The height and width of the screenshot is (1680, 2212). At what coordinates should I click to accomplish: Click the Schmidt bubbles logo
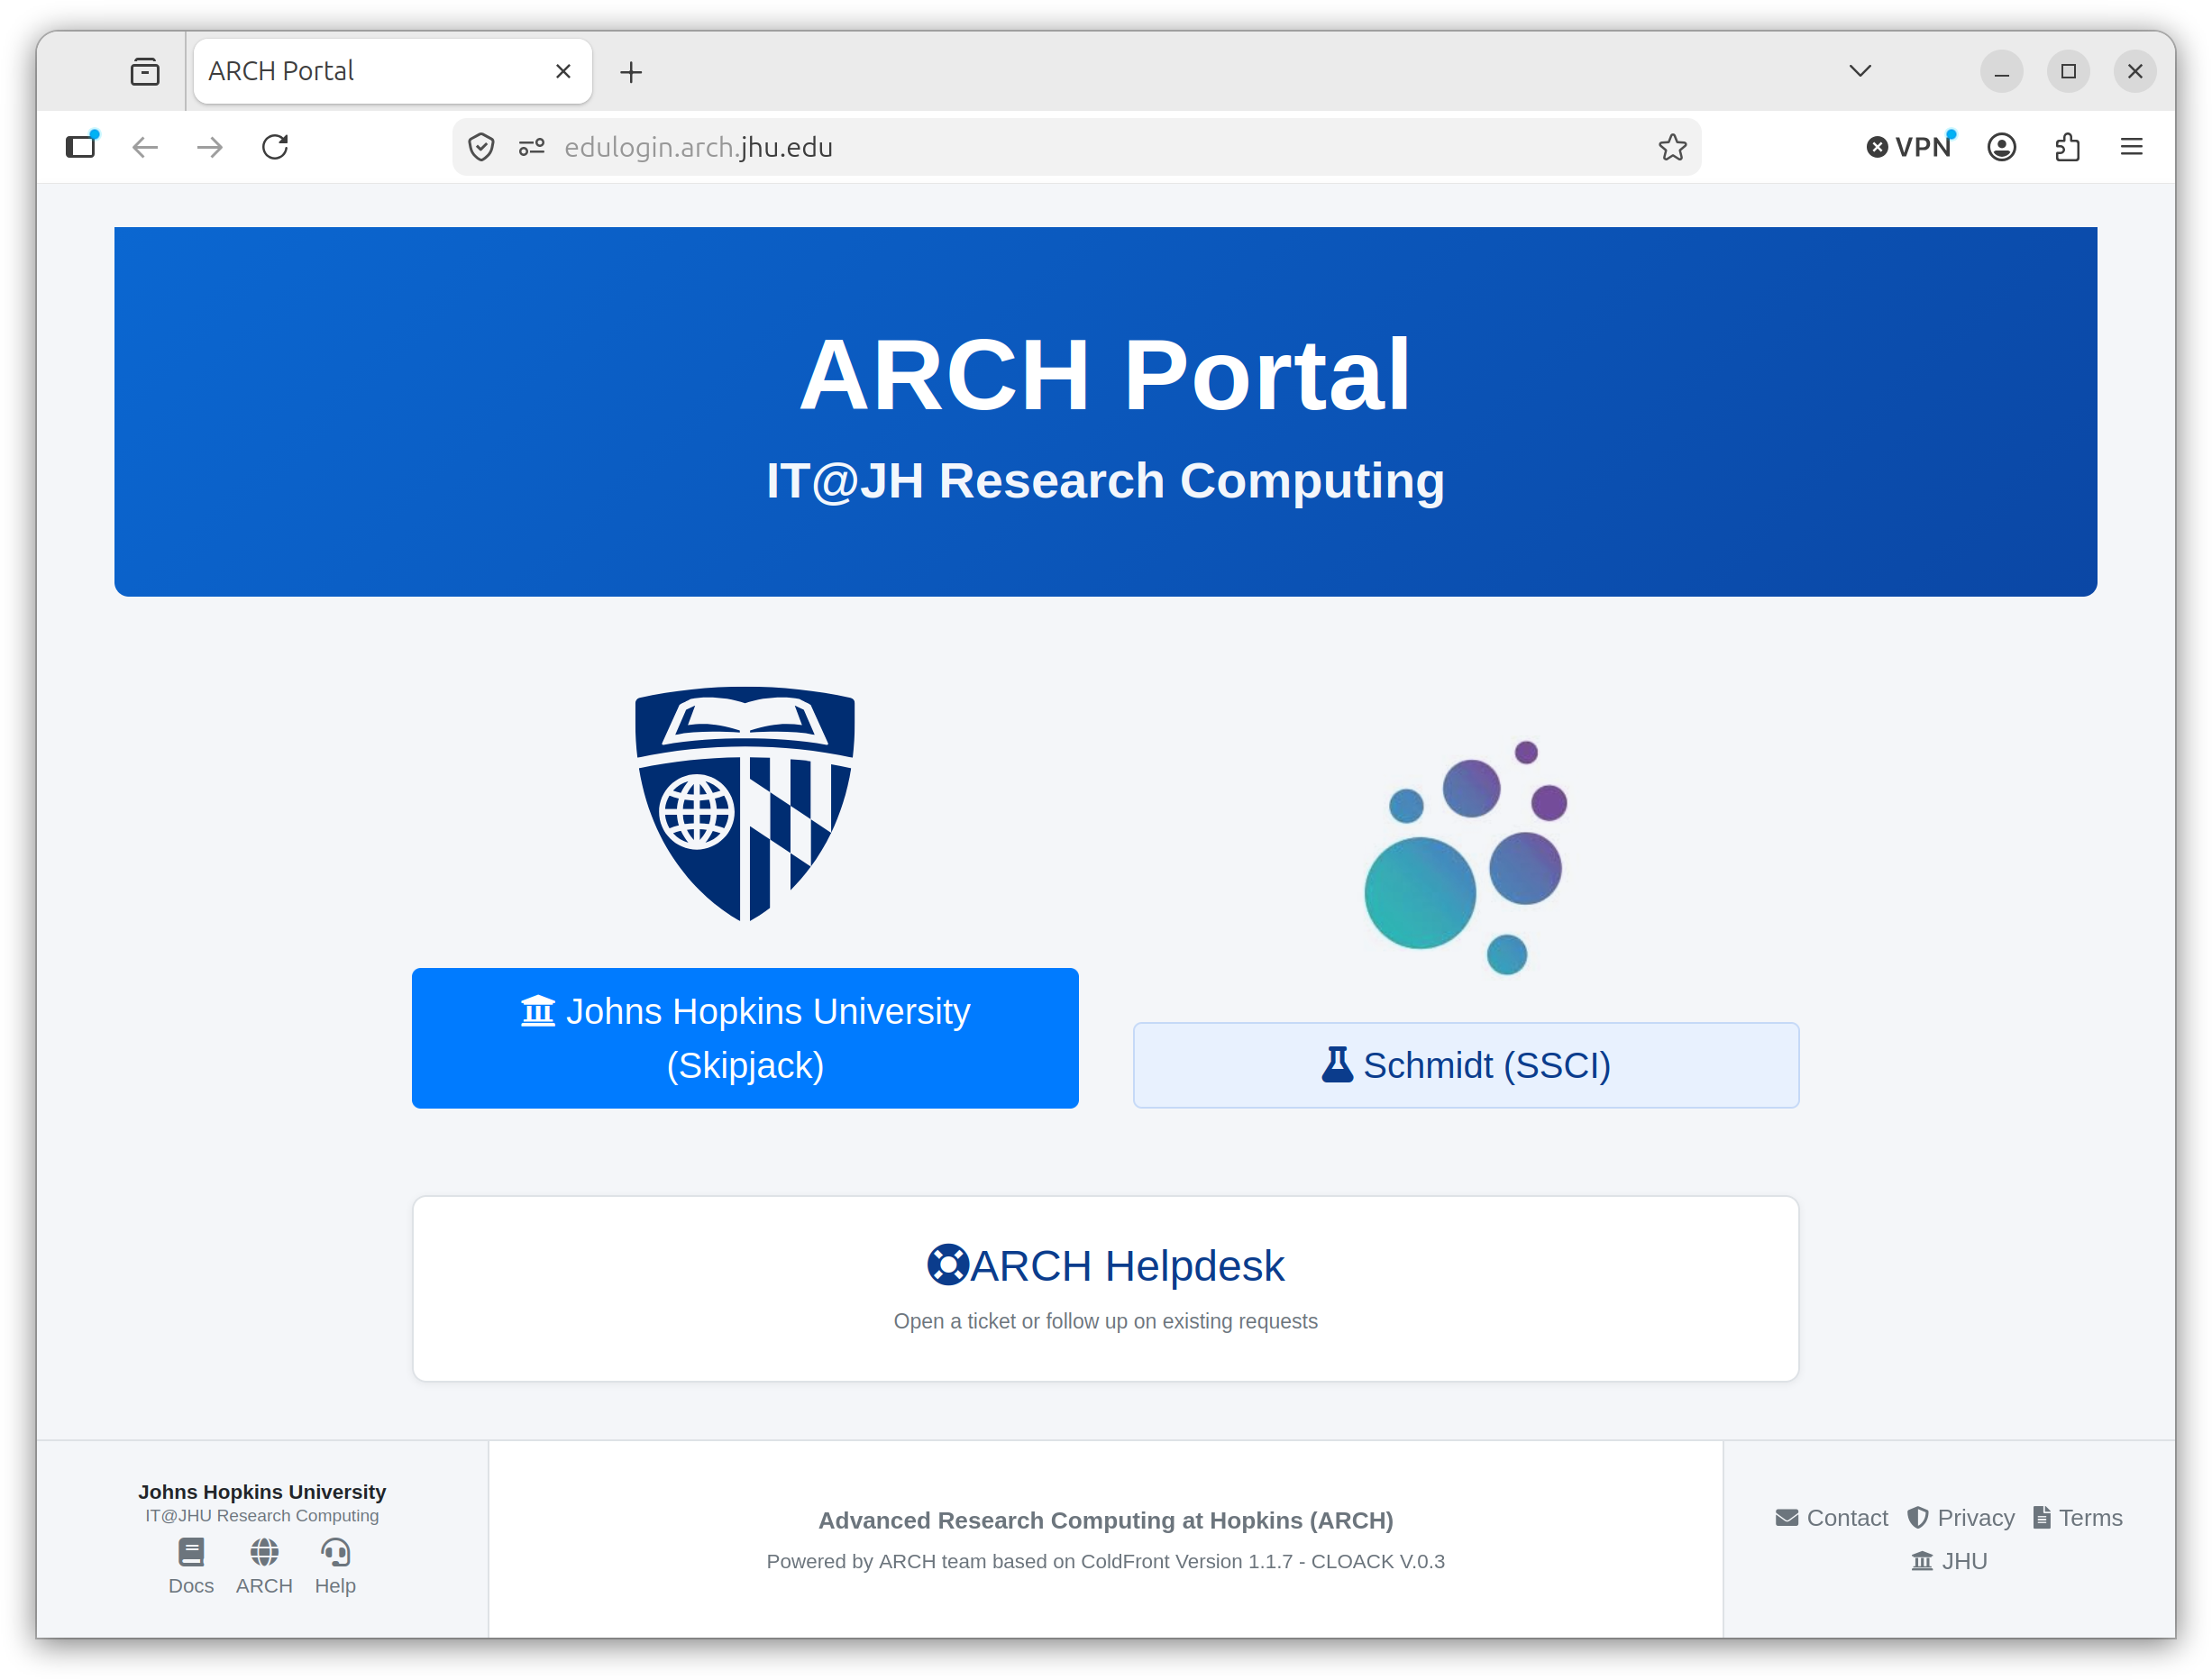pos(1466,857)
